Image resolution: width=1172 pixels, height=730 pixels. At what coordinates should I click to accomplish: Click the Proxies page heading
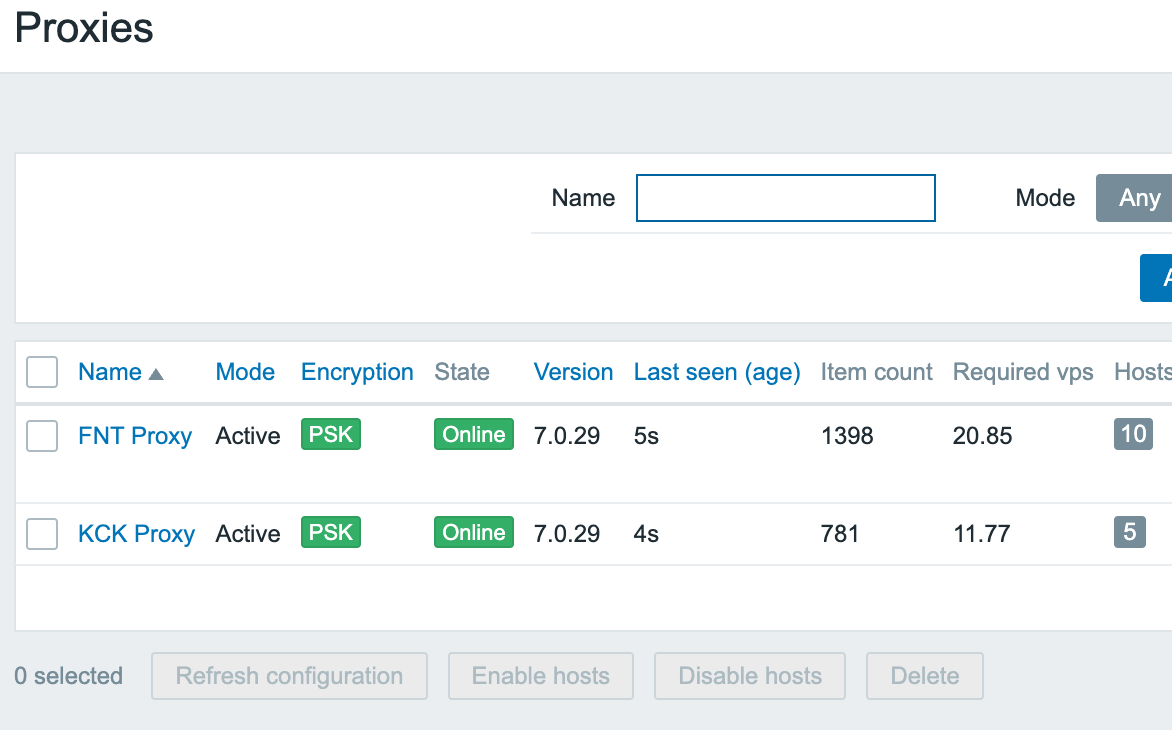click(84, 28)
